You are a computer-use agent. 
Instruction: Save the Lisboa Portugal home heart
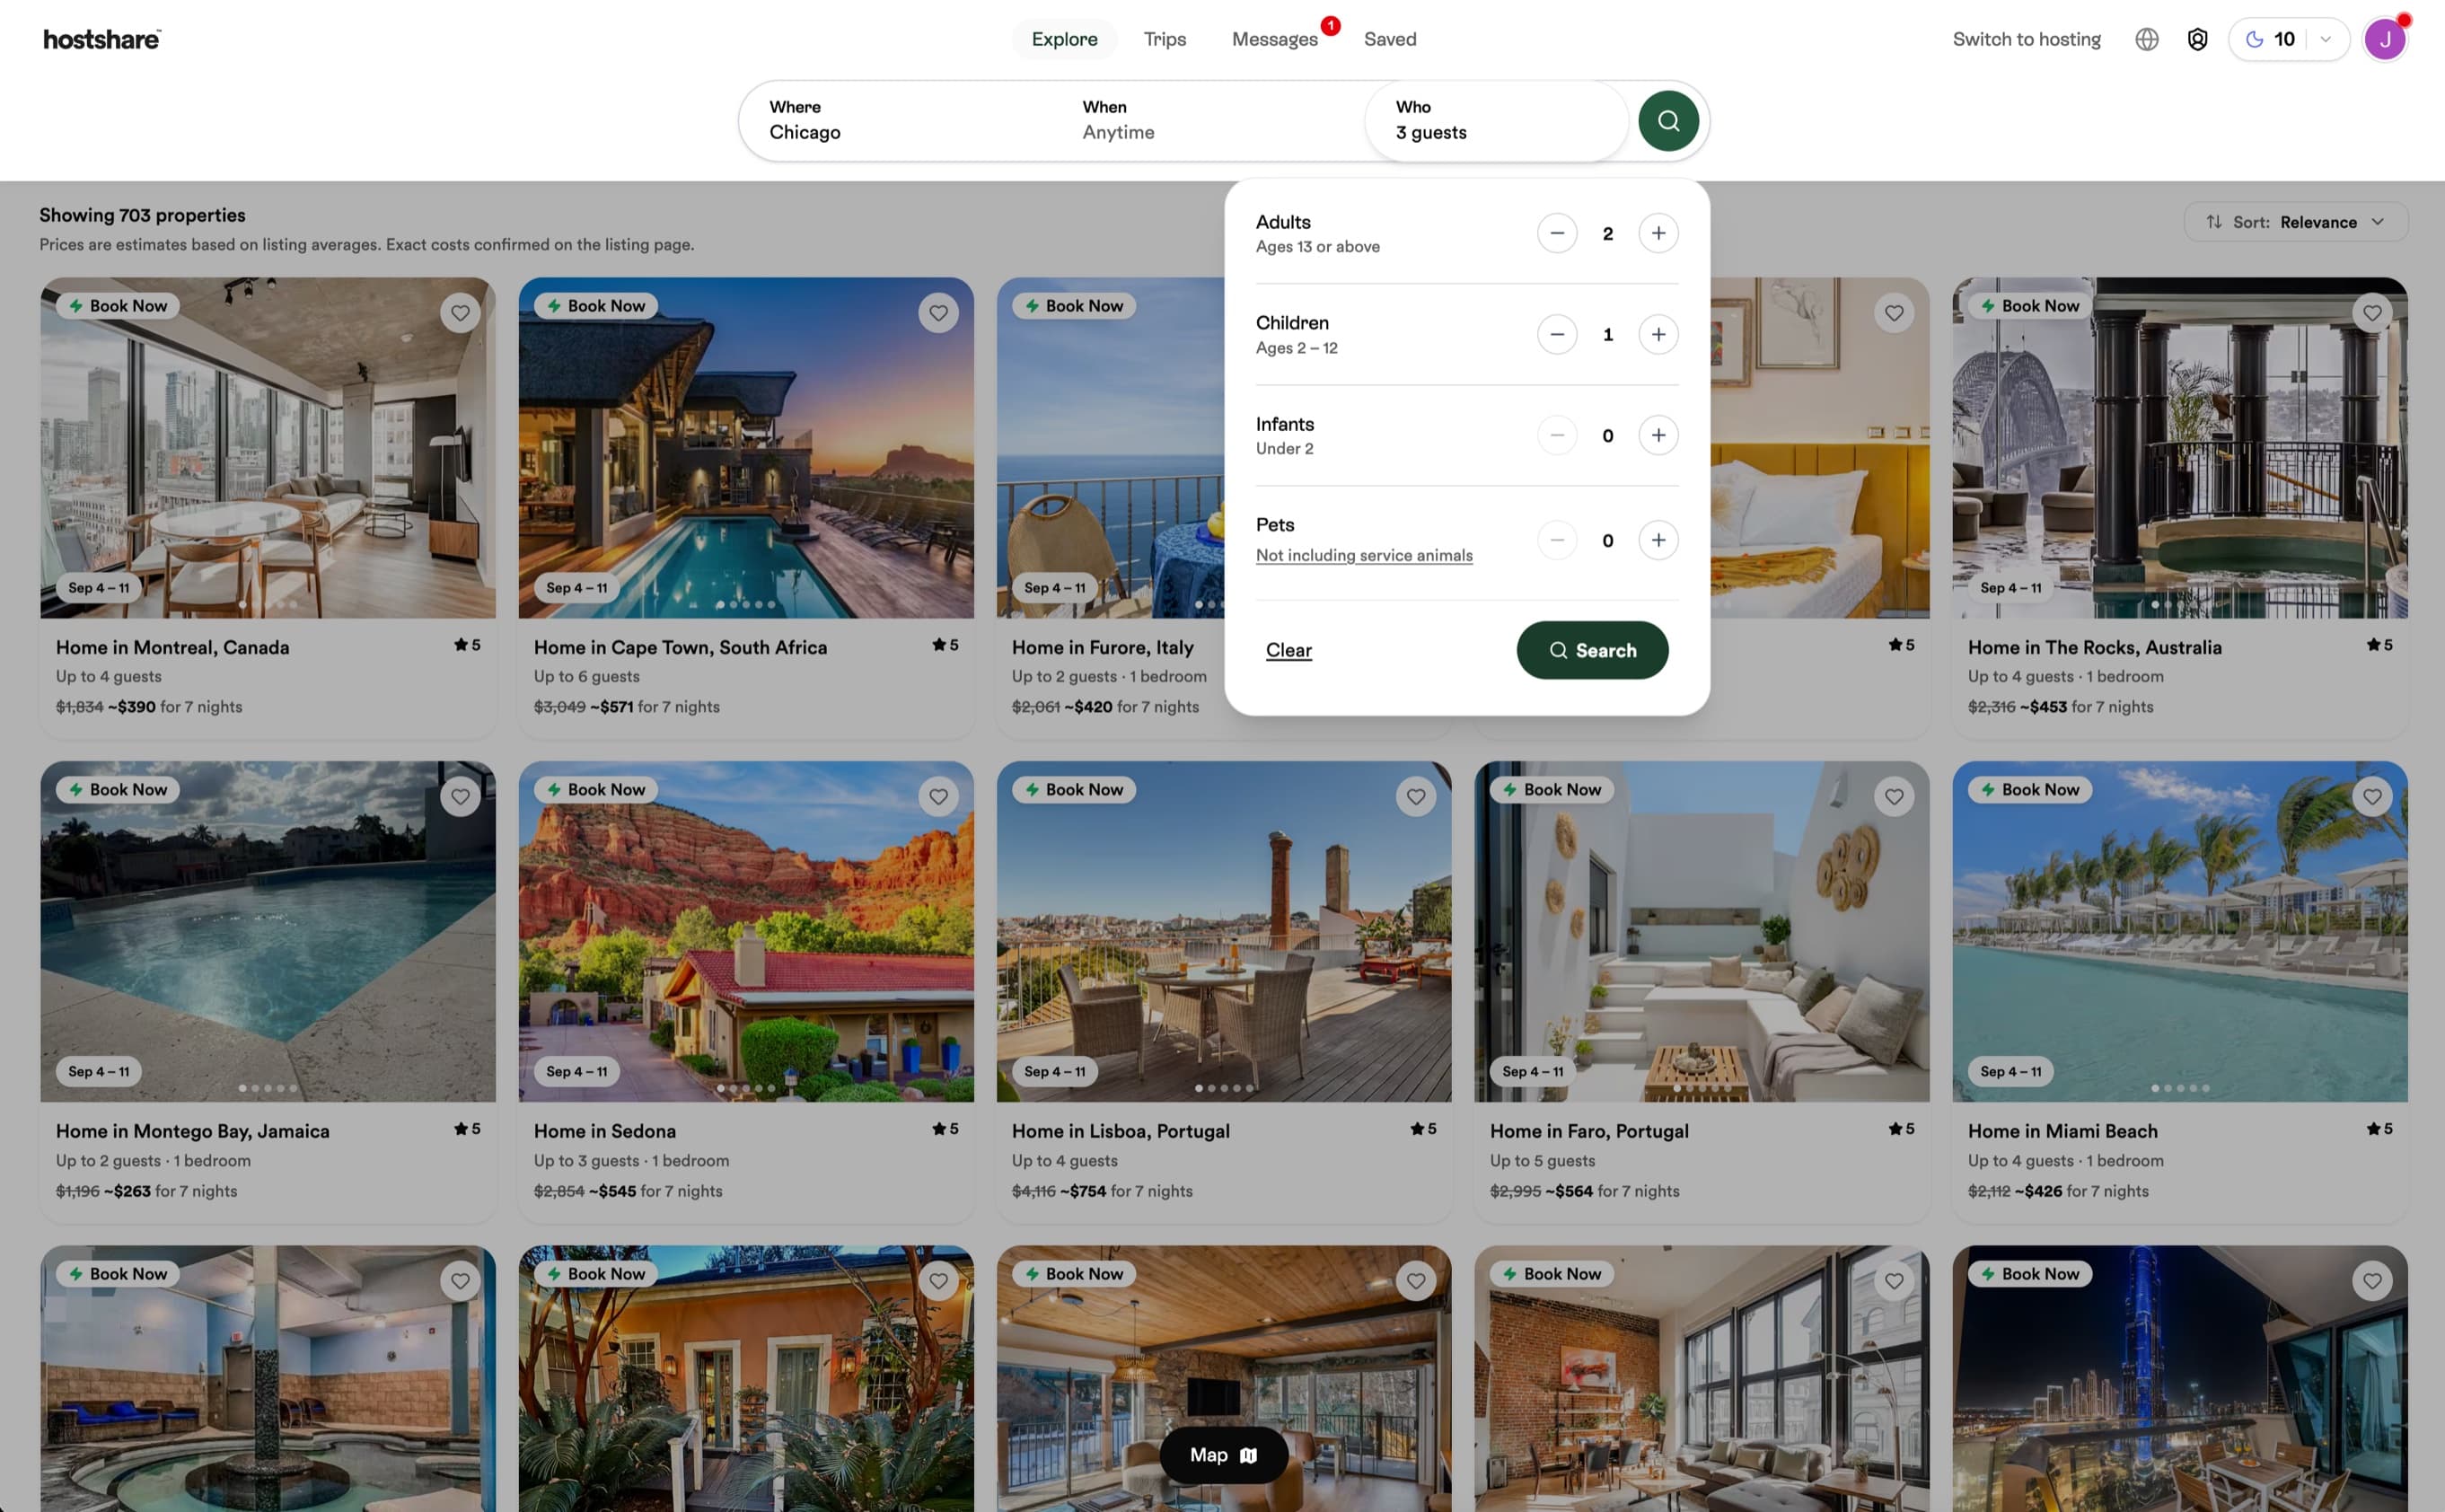coord(1416,797)
